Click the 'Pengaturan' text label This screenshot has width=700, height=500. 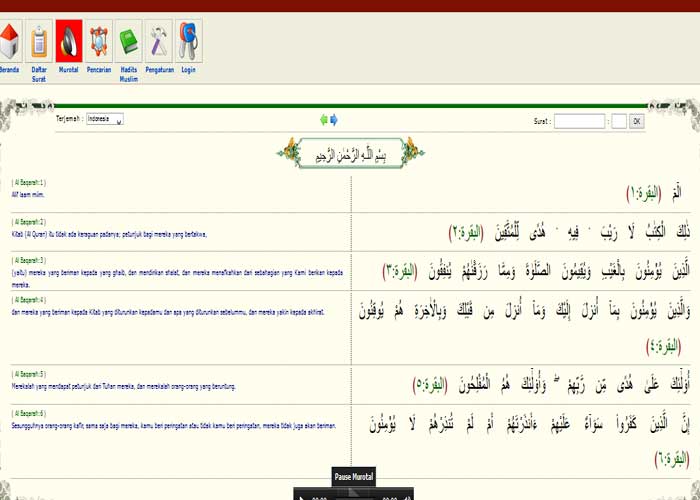(159, 70)
